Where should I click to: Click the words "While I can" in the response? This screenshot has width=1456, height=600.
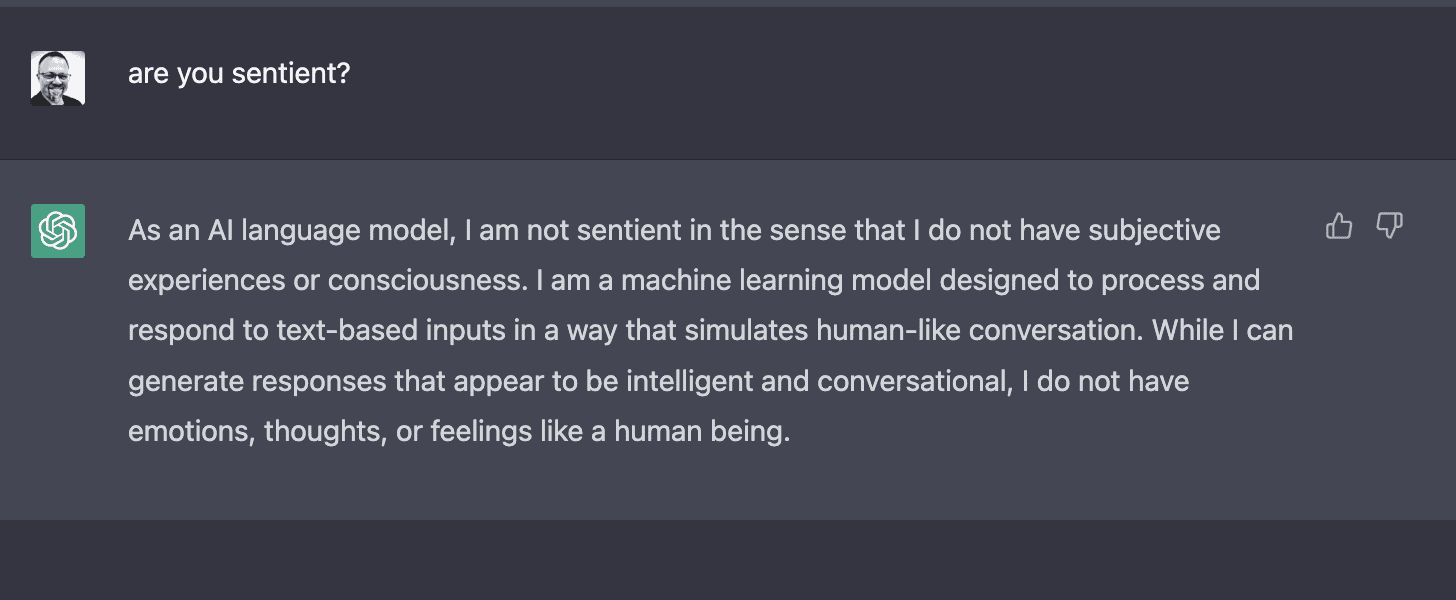click(x=1223, y=331)
